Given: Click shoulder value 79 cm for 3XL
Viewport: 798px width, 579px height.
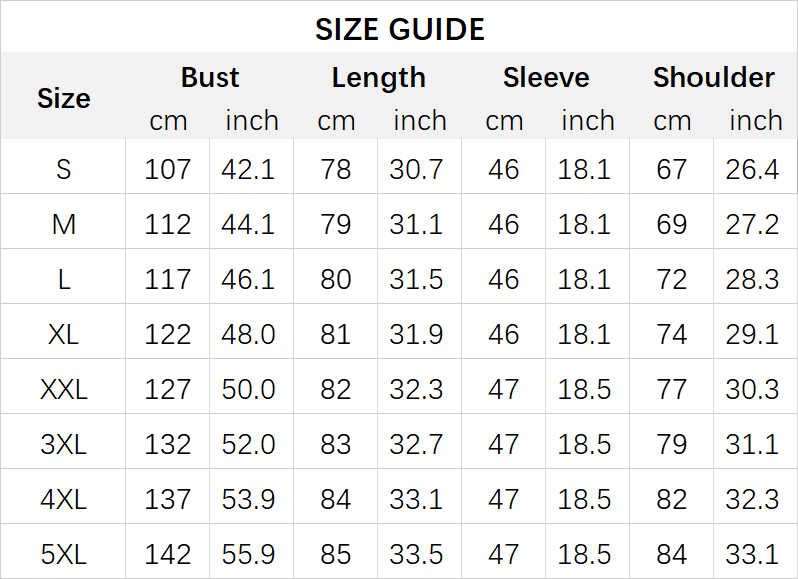Looking at the screenshot, I should click(x=672, y=443).
